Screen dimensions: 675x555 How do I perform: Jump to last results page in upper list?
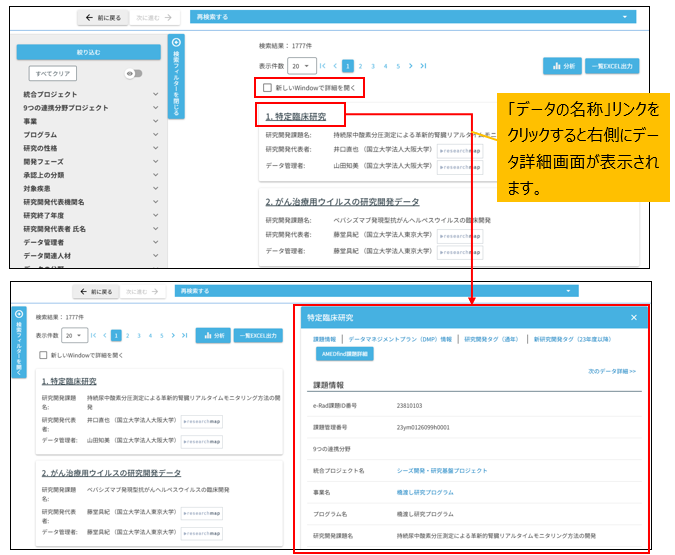click(x=423, y=65)
